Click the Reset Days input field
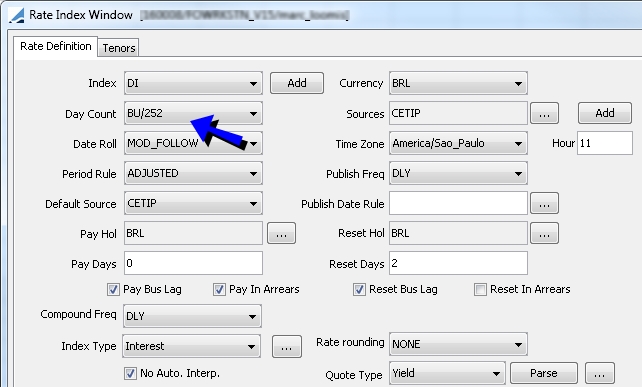 pos(458,263)
